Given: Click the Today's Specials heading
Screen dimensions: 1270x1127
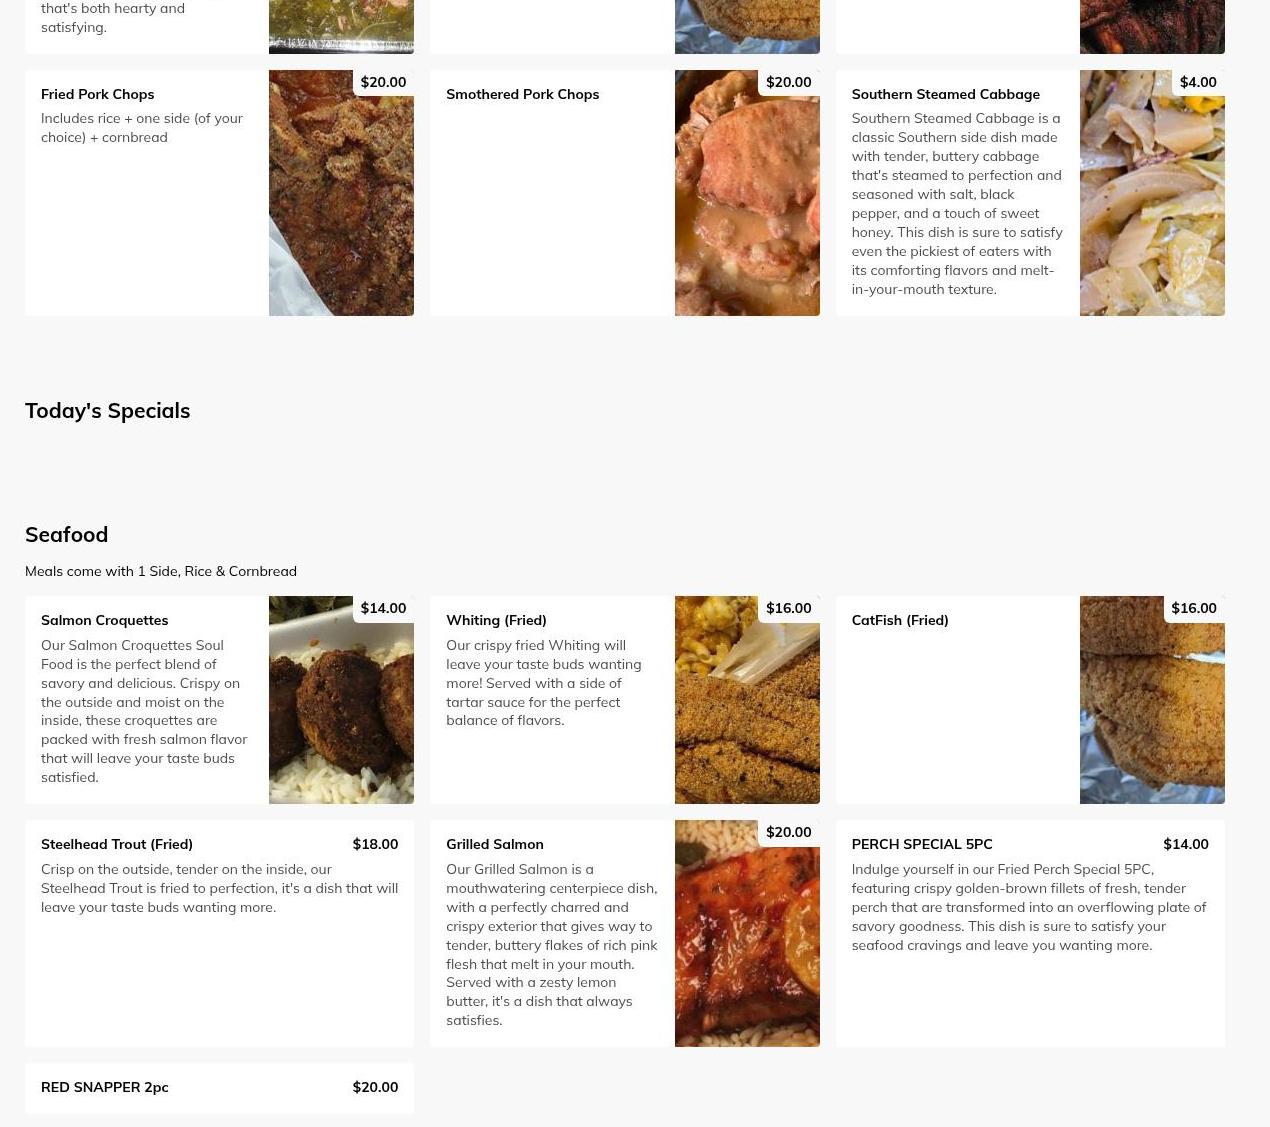Looking at the screenshot, I should pos(107,410).
